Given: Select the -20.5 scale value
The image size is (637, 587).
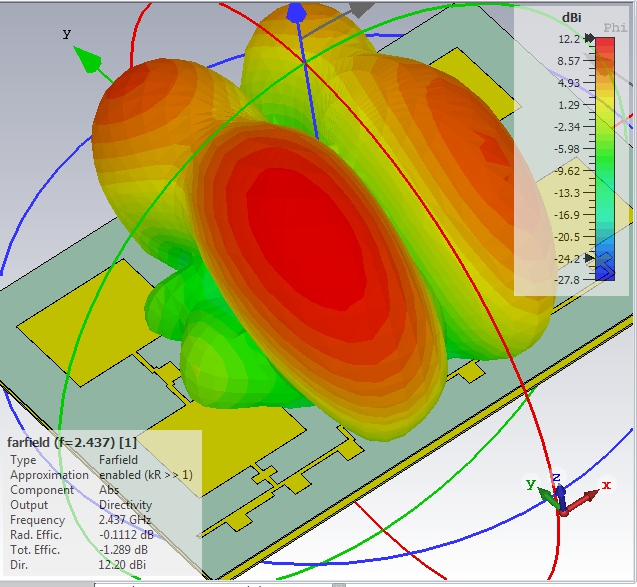Looking at the screenshot, I should pyautogui.click(x=567, y=237).
